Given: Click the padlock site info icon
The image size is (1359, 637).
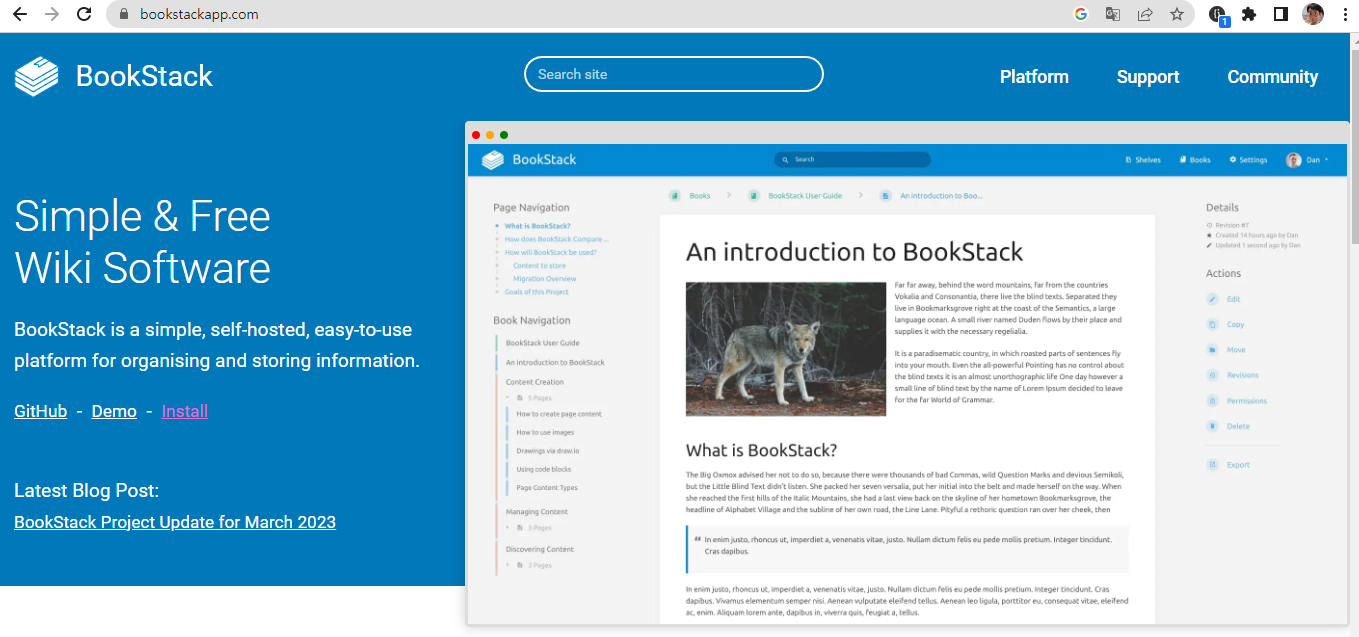Looking at the screenshot, I should tap(124, 14).
